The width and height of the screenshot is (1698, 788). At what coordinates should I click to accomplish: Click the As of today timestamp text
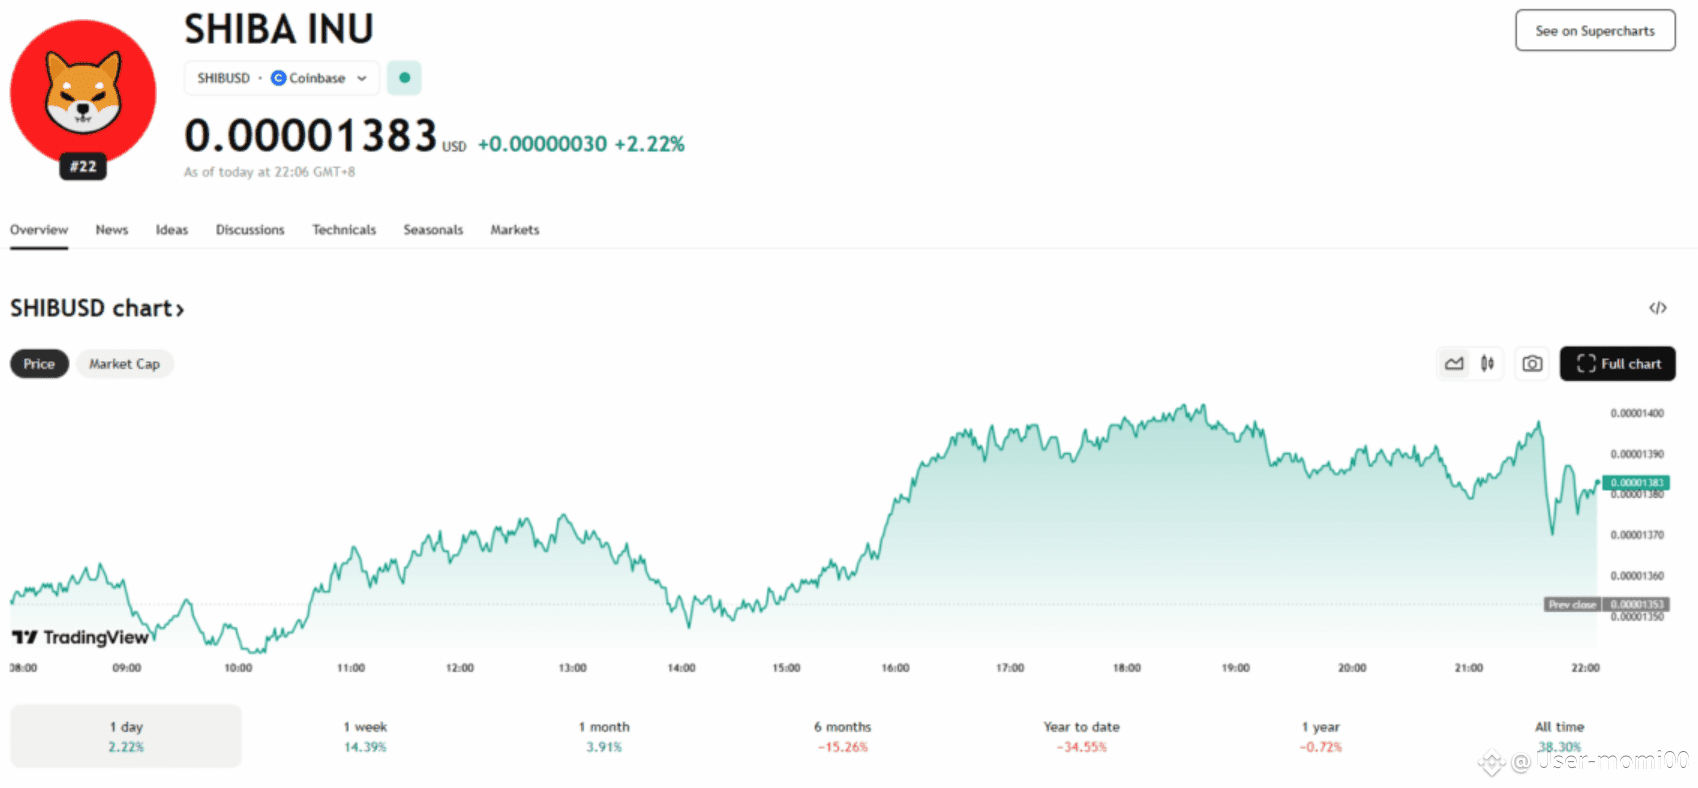point(270,172)
